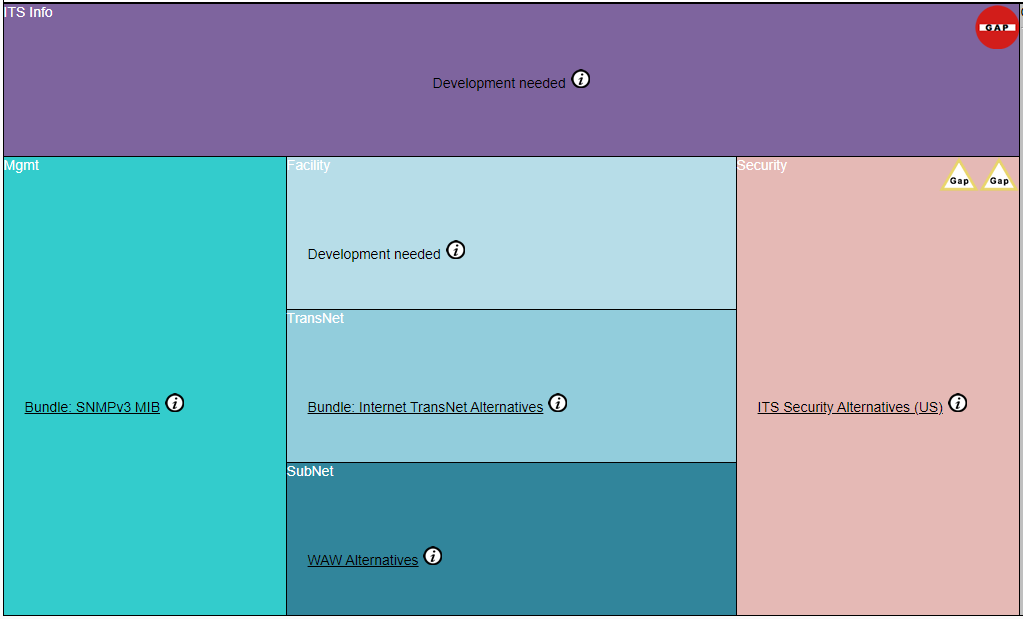
Task: Click info icon next to Internet TransNet Alternatives
Action: (x=558, y=403)
